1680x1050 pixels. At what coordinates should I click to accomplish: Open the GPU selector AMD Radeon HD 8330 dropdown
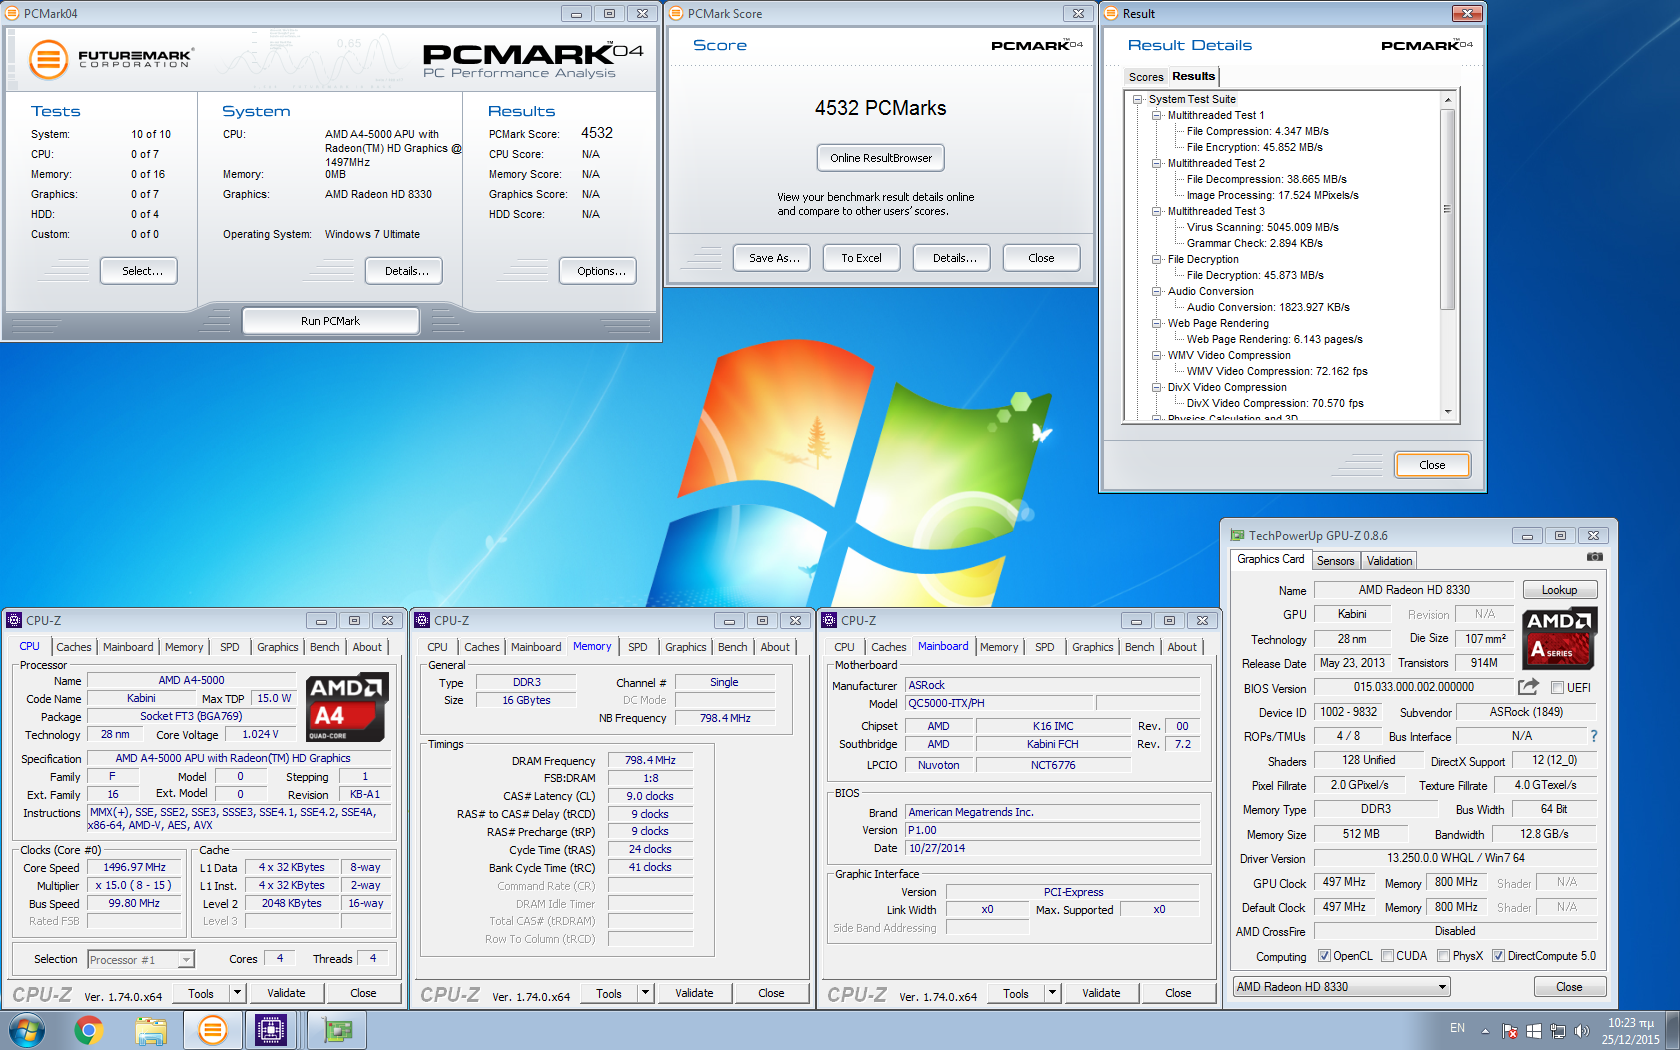point(1341,987)
